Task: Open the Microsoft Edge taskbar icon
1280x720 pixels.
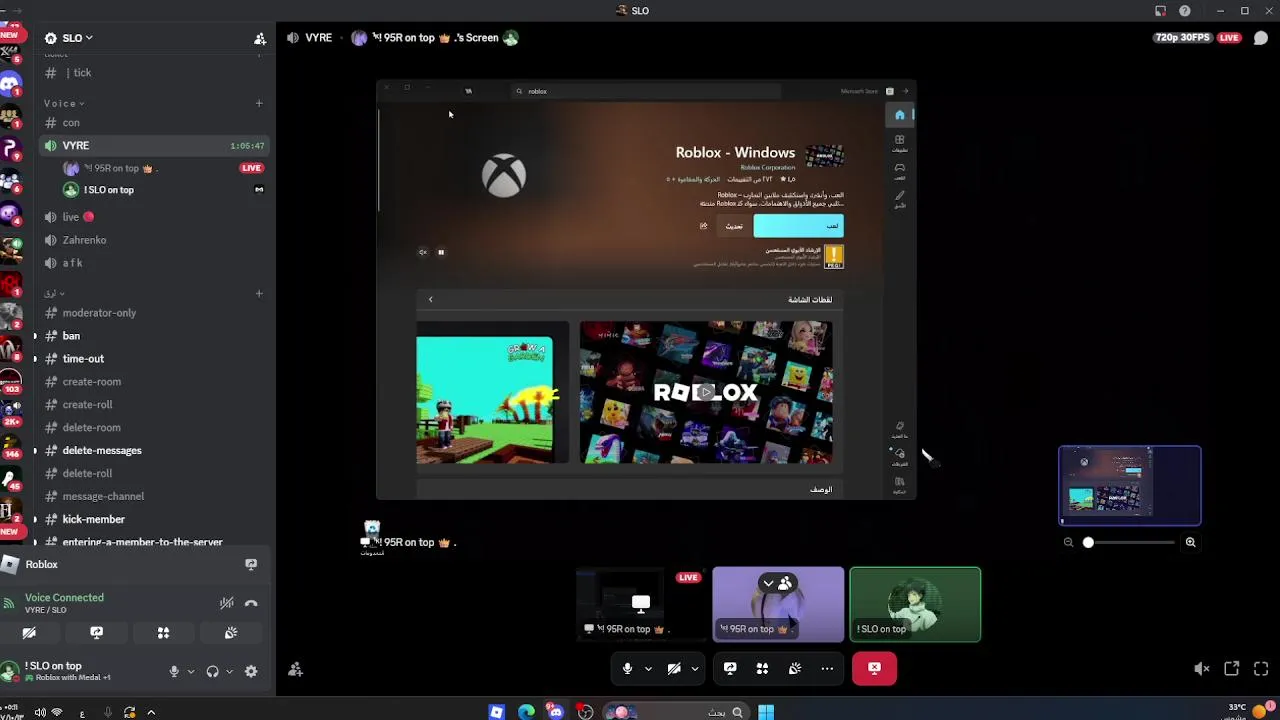Action: coord(526,712)
